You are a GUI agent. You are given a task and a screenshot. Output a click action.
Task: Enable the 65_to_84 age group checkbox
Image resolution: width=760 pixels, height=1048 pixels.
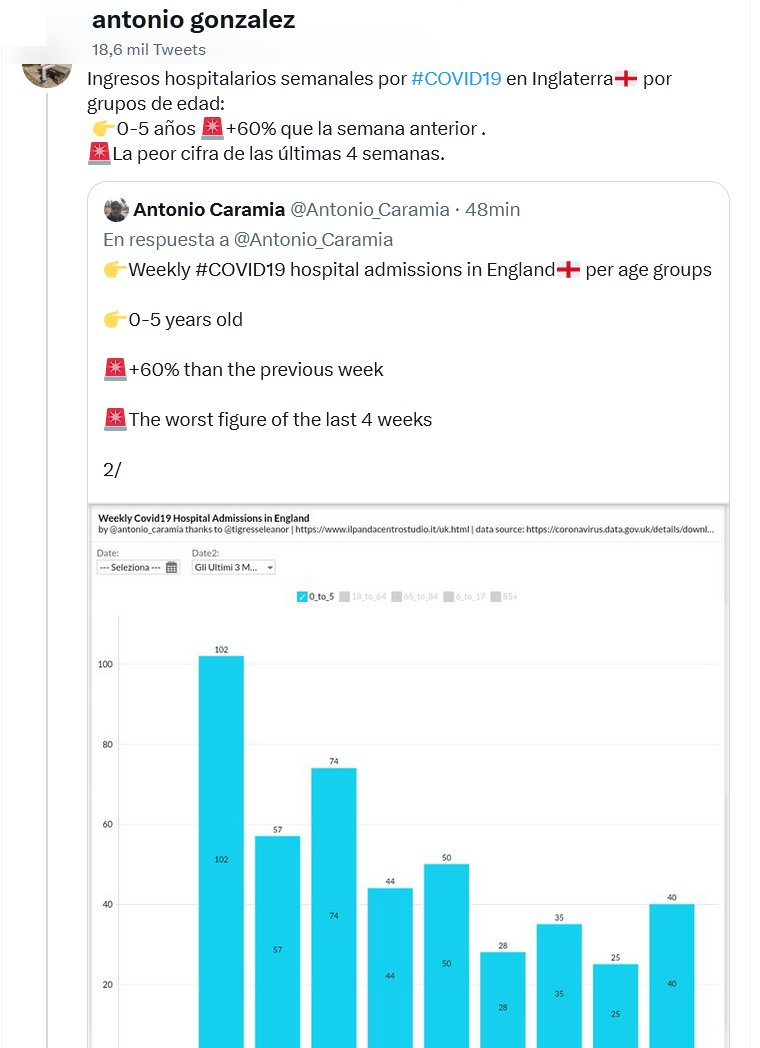[397, 596]
